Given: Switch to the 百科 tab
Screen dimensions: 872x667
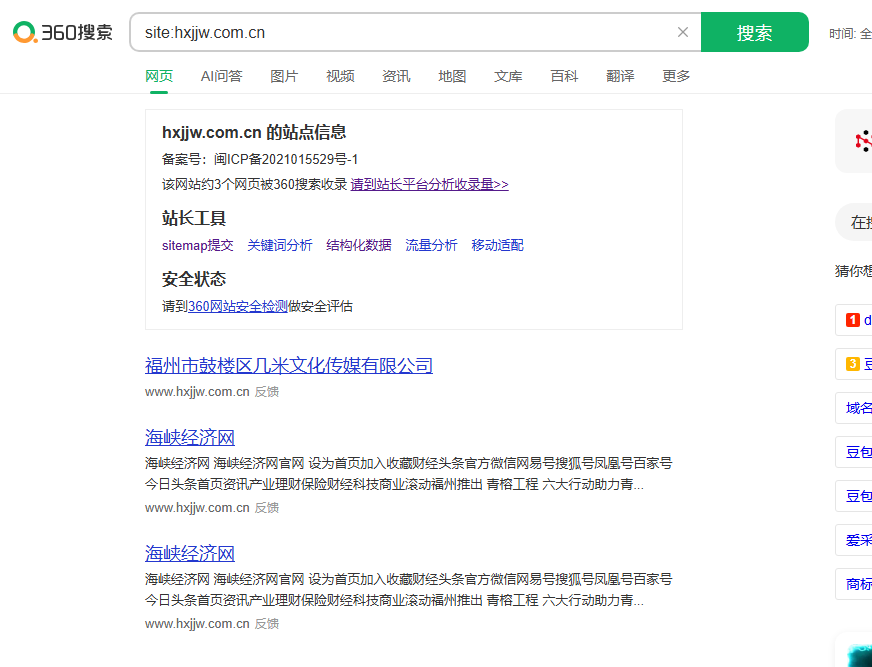Looking at the screenshot, I should 564,76.
